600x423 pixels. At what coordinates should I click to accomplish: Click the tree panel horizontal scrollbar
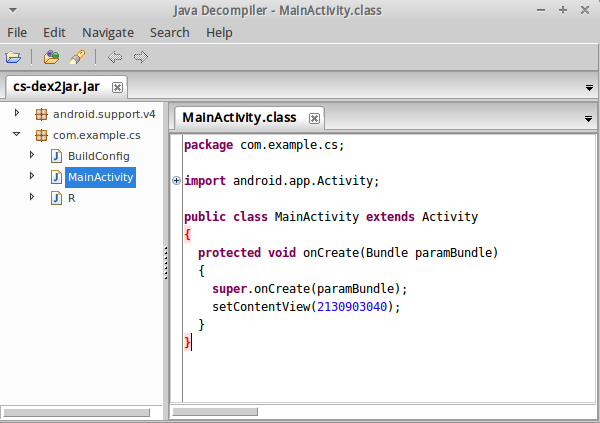[x=77, y=413]
